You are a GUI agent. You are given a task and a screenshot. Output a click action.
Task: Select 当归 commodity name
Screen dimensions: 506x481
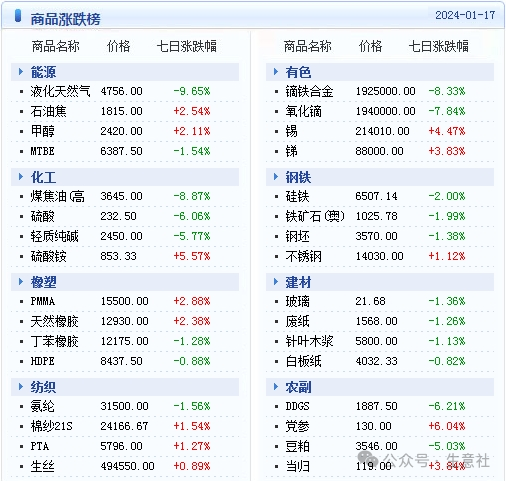pos(297,466)
